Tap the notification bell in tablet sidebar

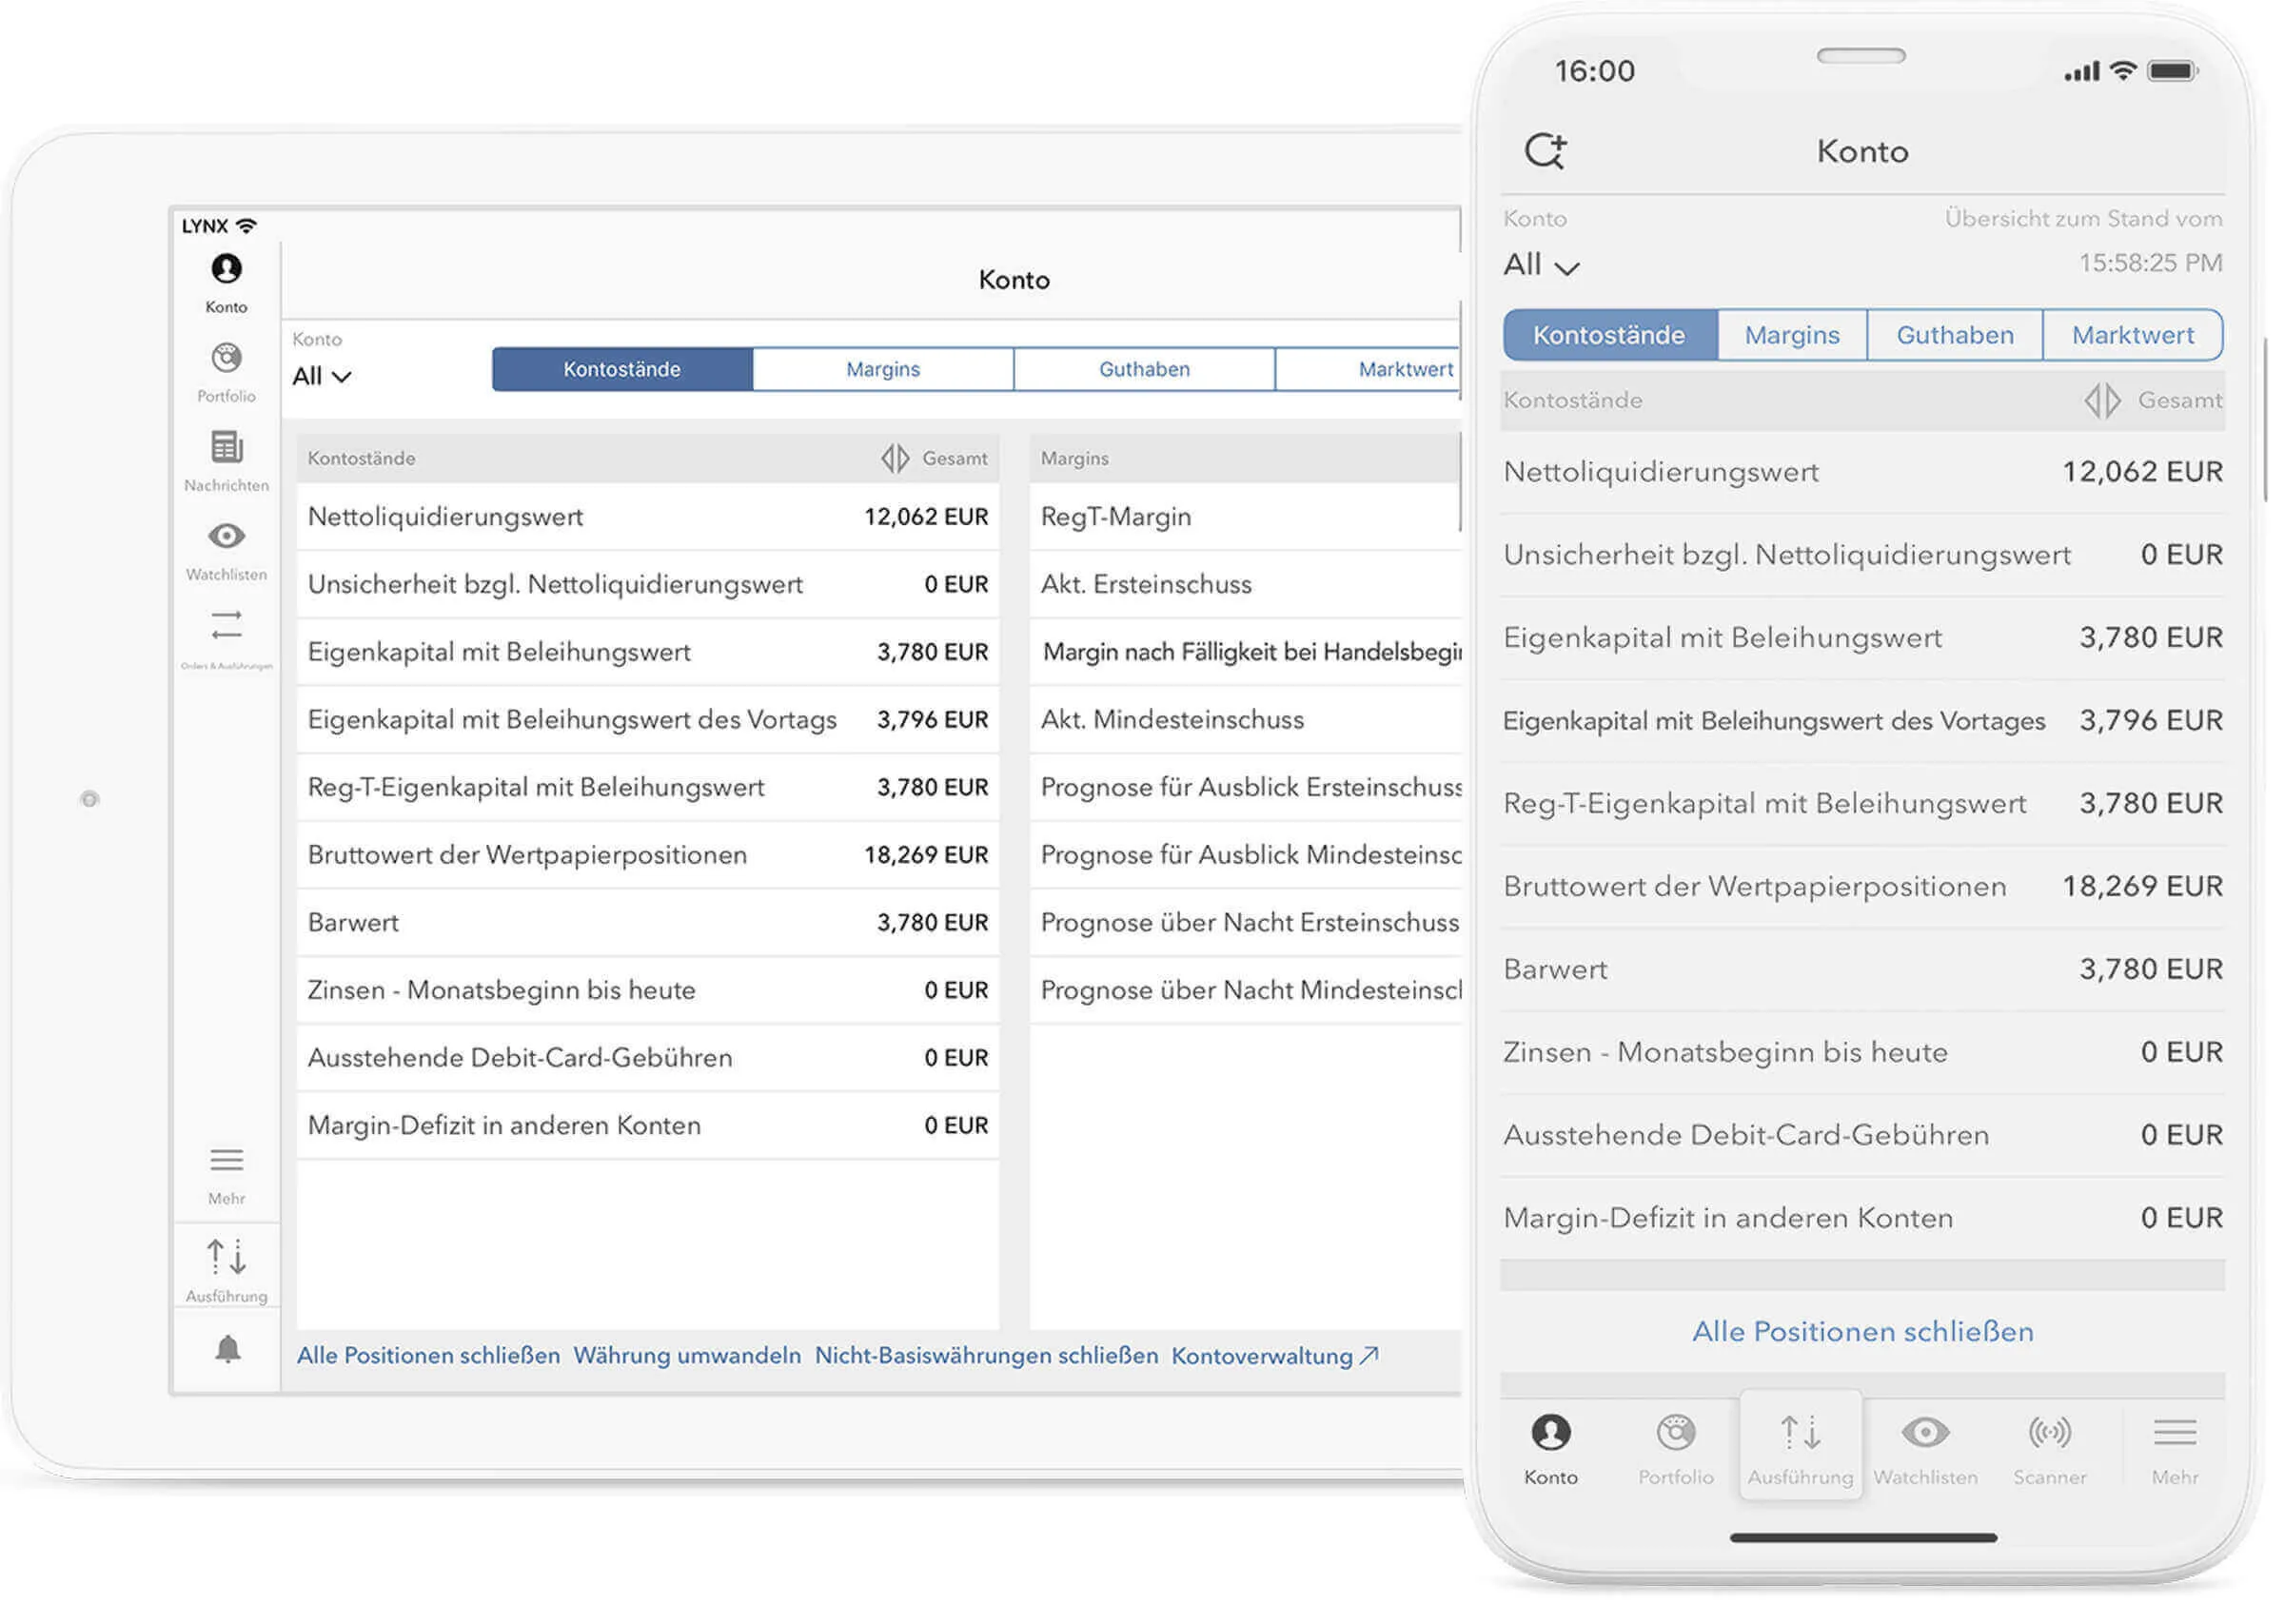pyautogui.click(x=228, y=1350)
